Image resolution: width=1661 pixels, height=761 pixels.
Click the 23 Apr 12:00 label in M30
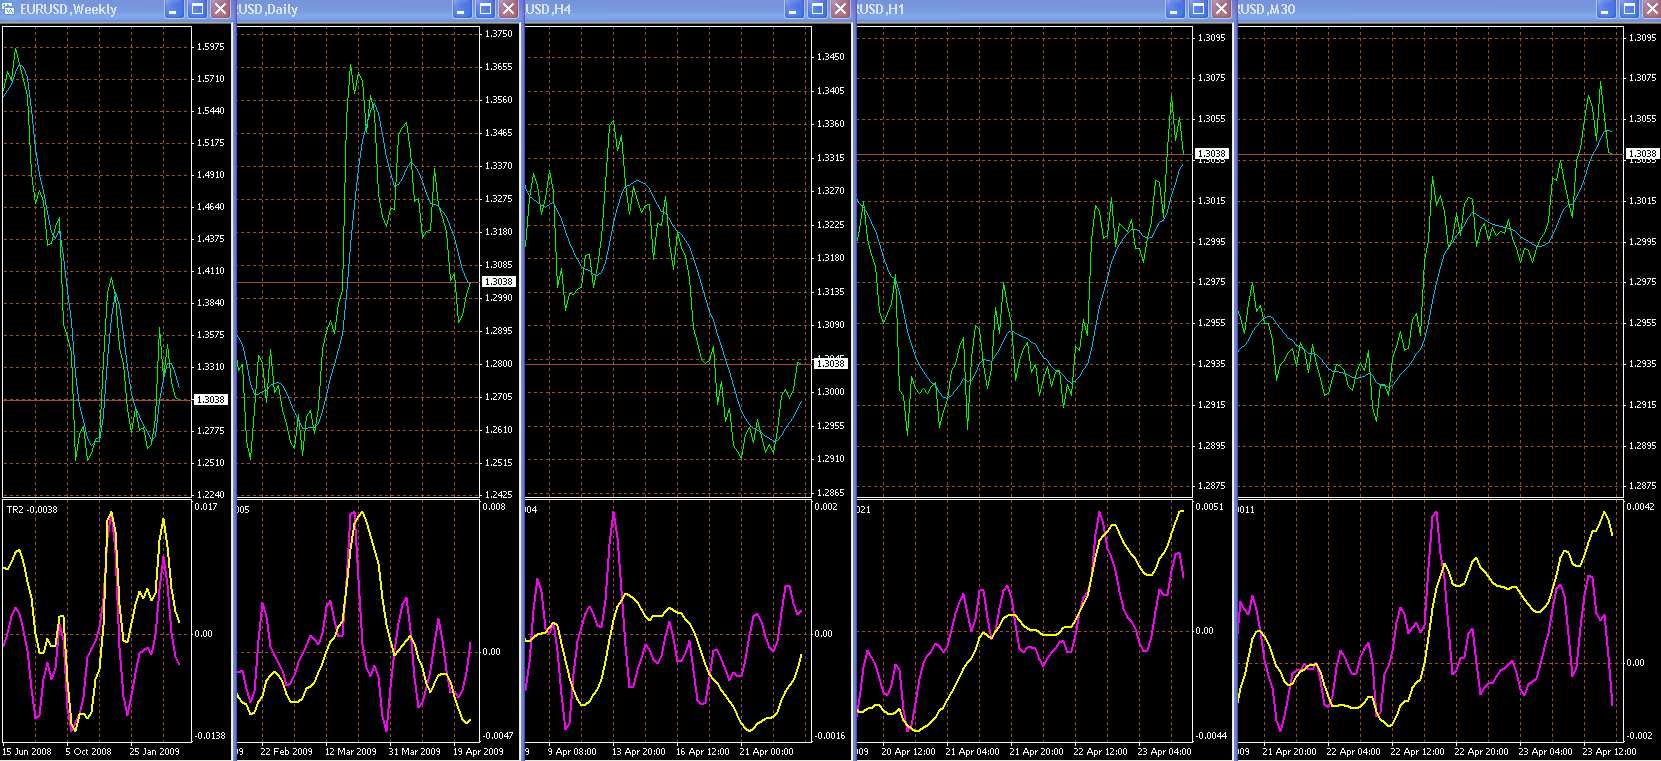tap(1609, 752)
